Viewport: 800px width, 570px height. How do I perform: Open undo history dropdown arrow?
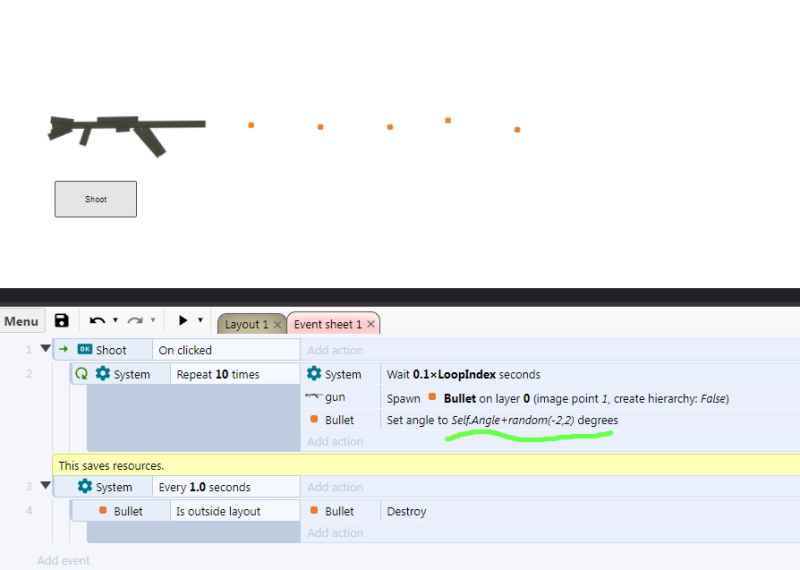pos(115,320)
